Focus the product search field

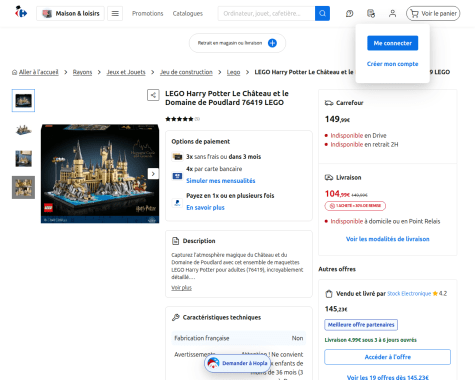[267, 13]
